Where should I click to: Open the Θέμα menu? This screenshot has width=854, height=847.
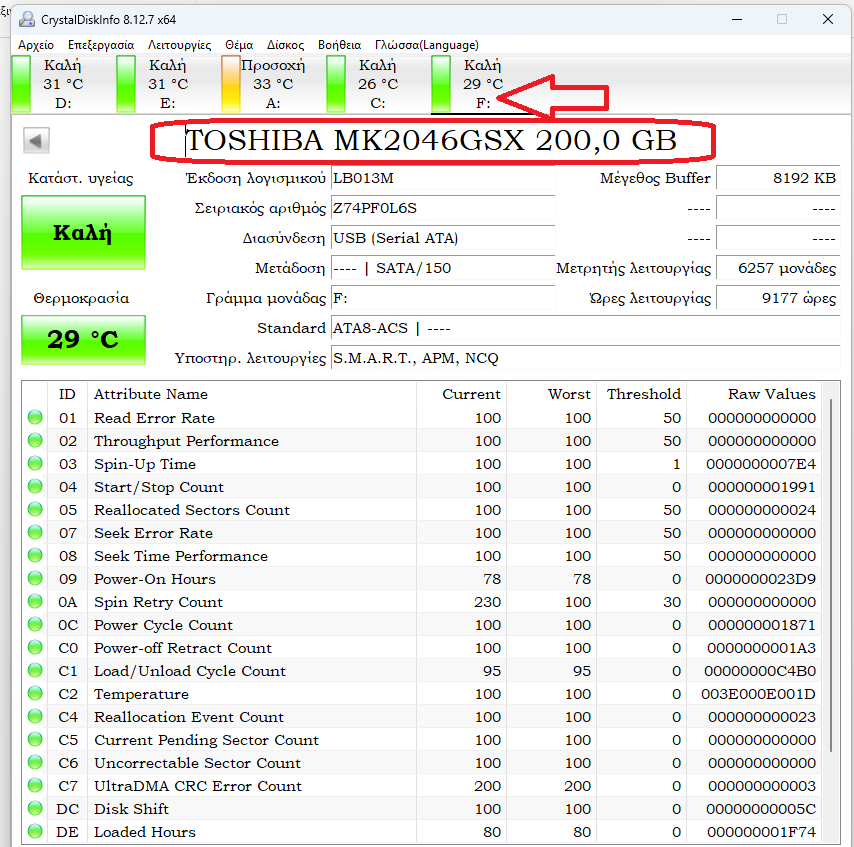click(239, 45)
